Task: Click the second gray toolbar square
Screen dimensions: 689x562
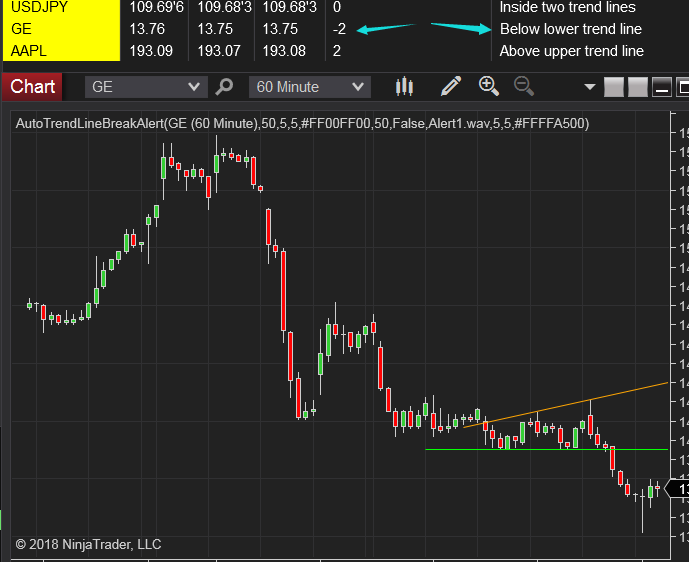Action: pyautogui.click(x=638, y=87)
